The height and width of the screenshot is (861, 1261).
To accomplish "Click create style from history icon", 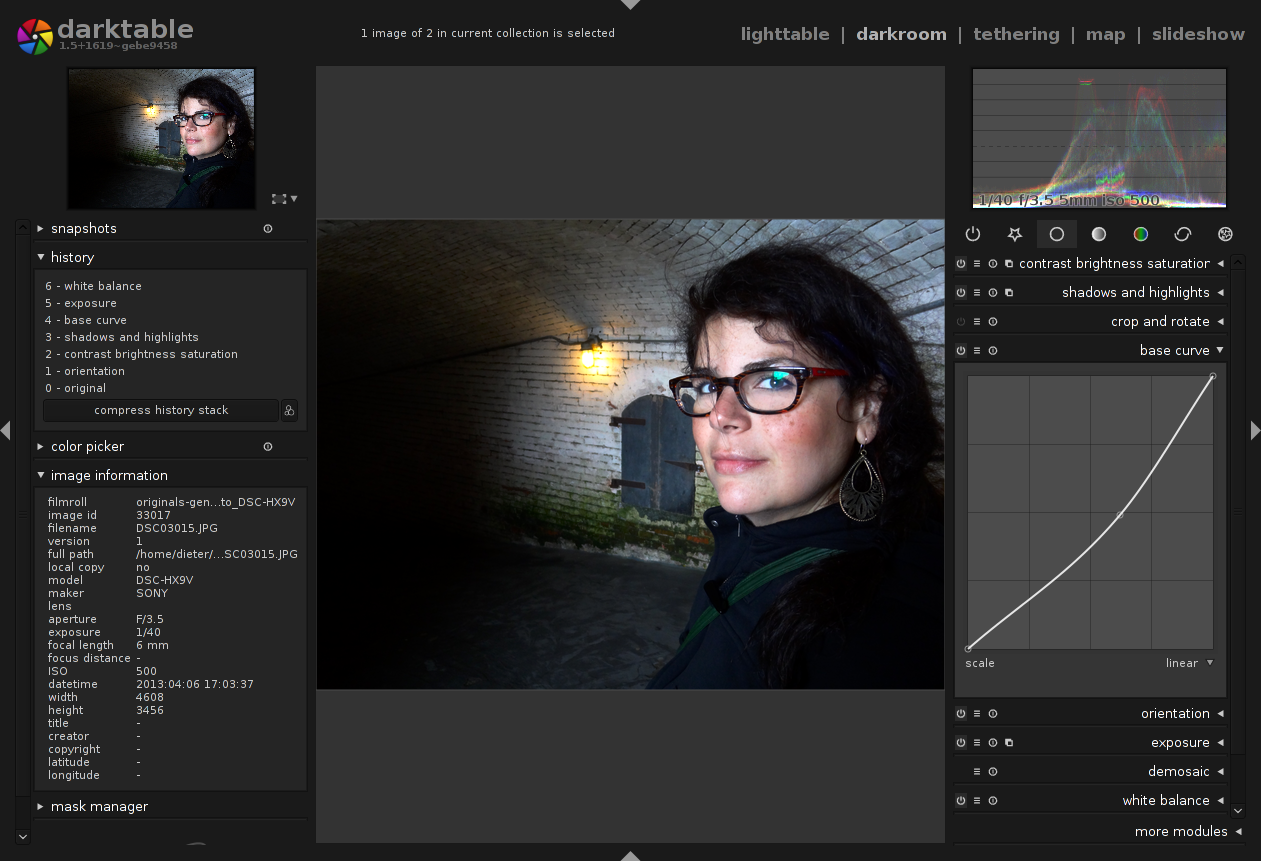I will click(289, 410).
